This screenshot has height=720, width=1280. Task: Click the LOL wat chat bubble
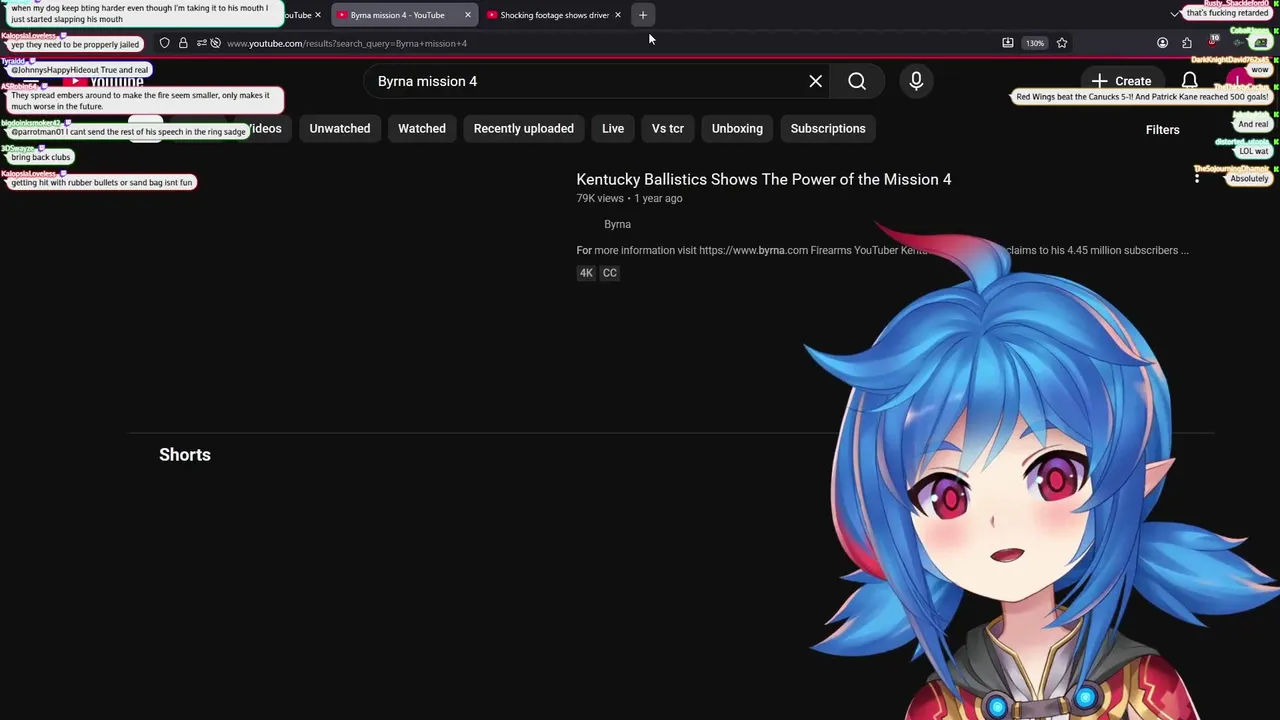[x=1253, y=151]
